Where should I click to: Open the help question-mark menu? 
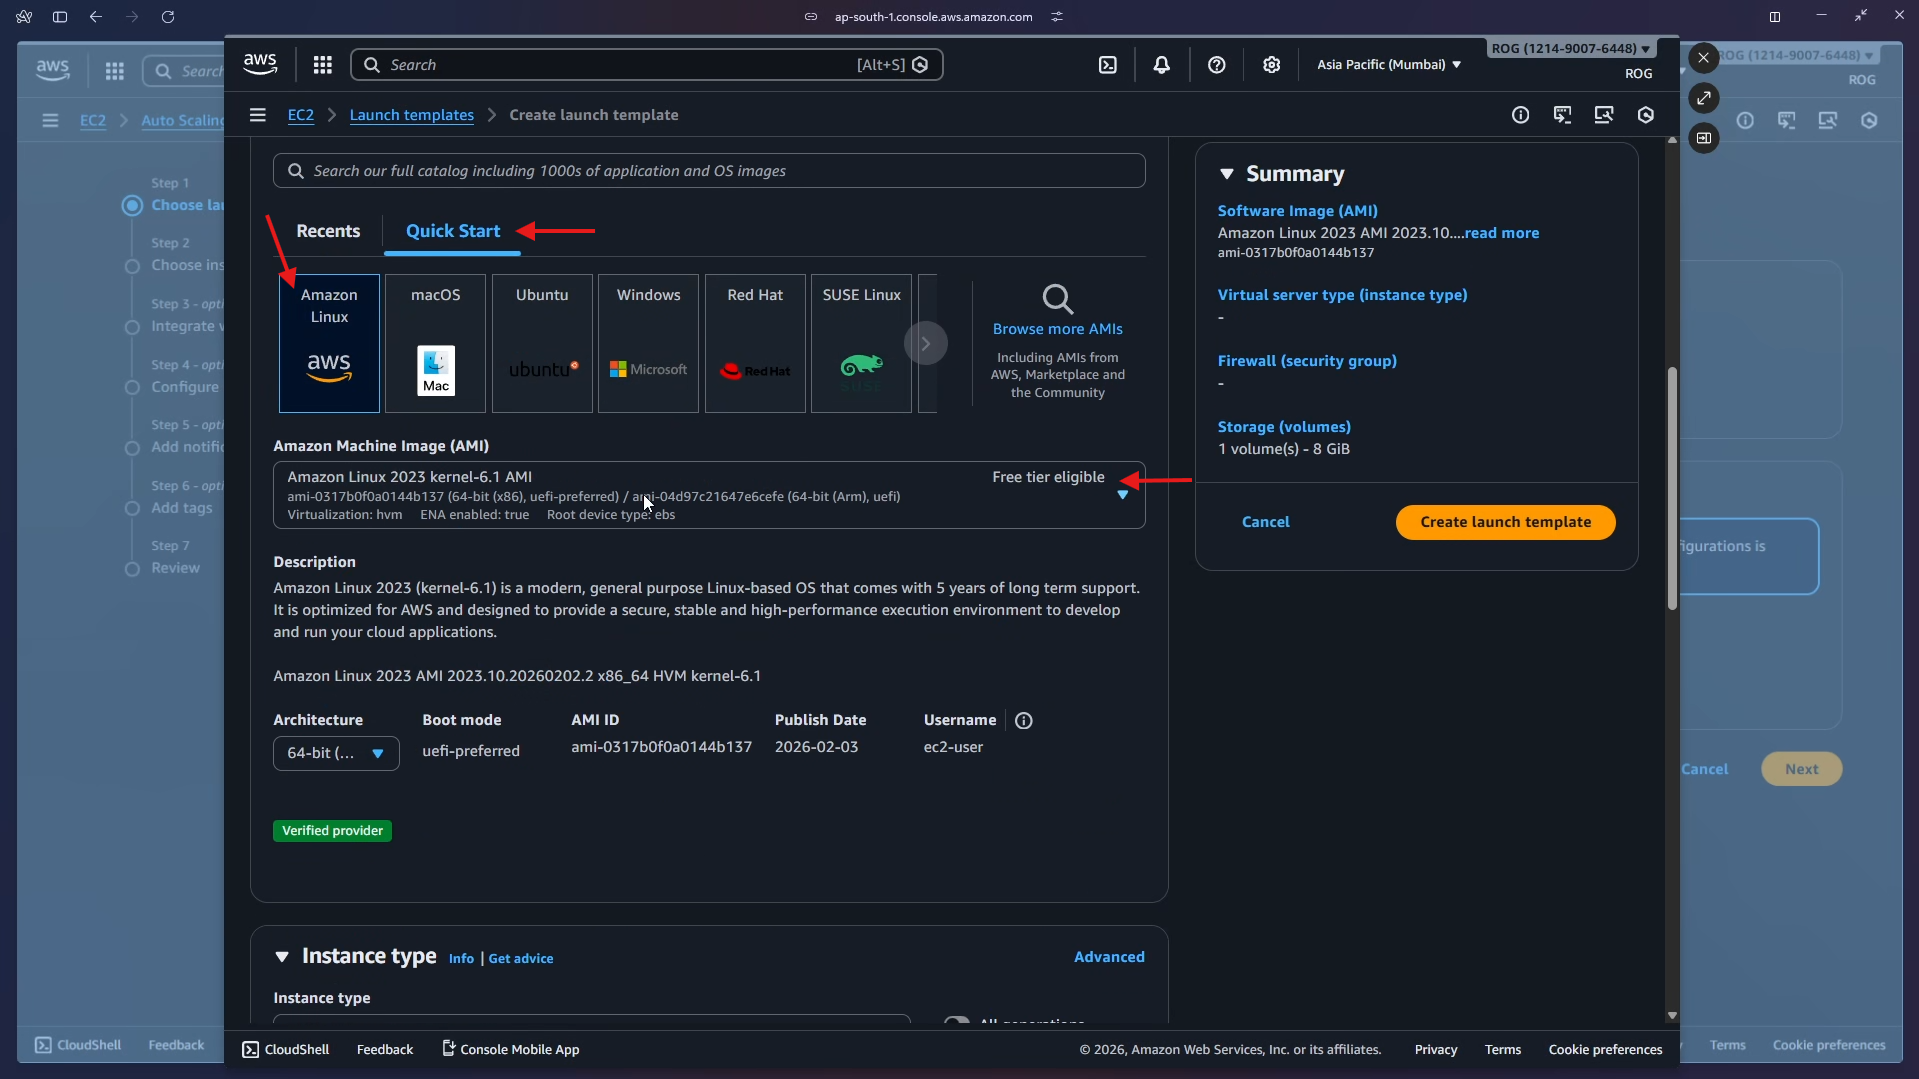click(x=1217, y=64)
